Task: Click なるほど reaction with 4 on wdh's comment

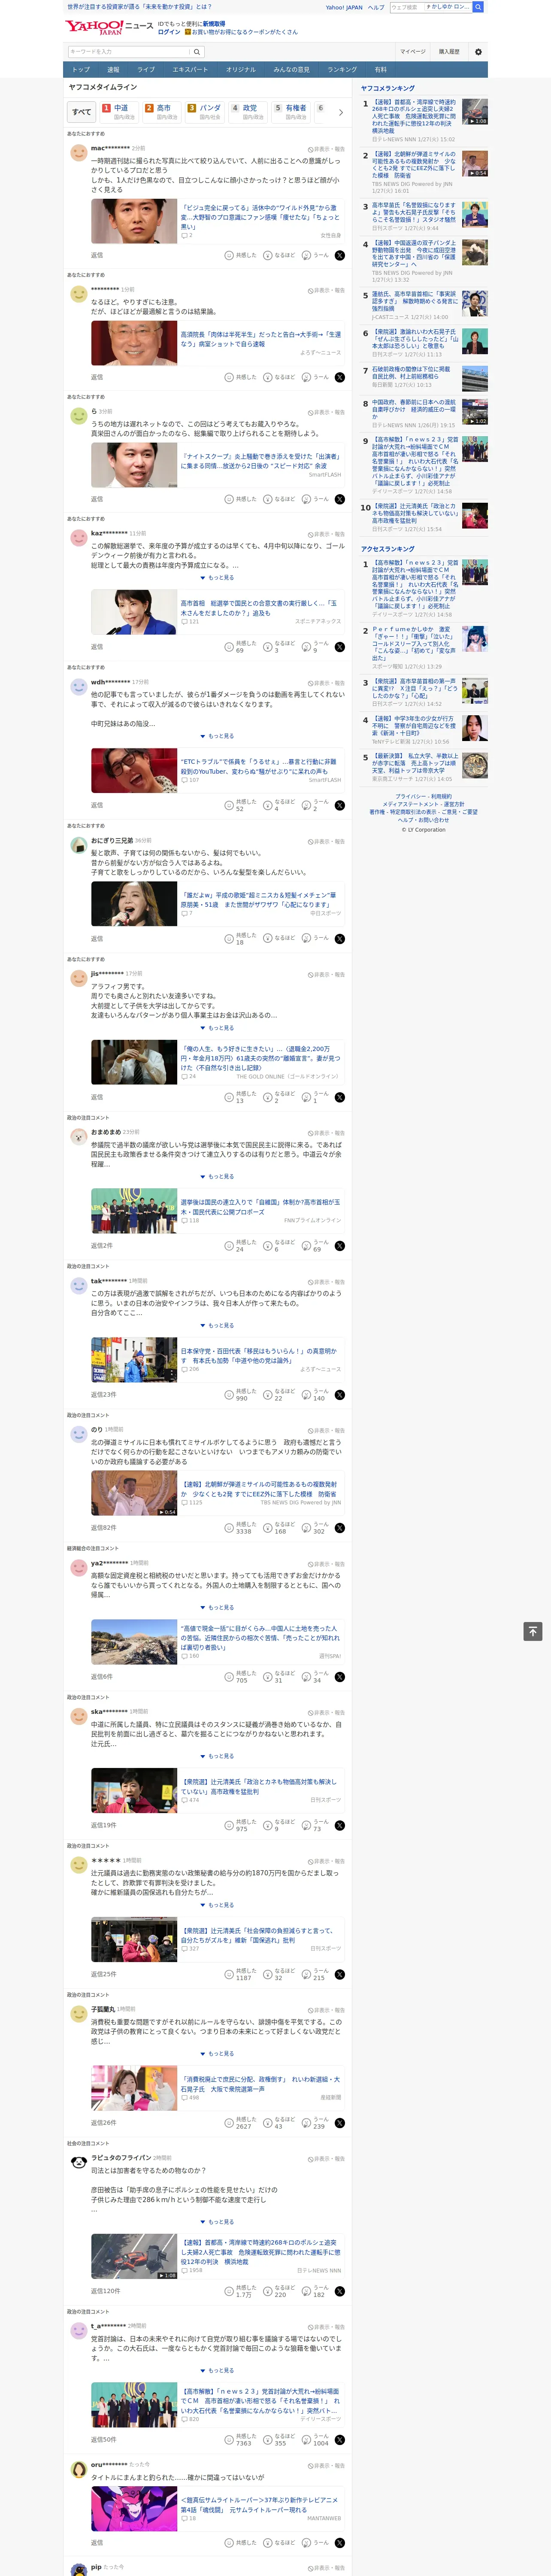Action: coord(280,805)
